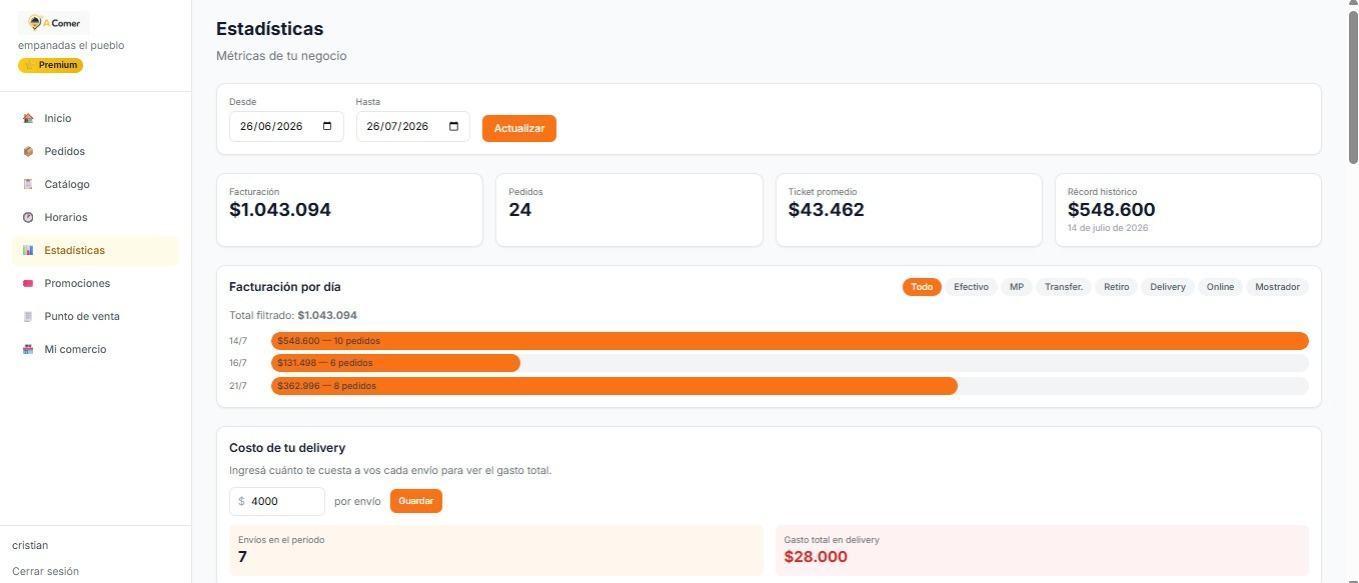
Task: Filter billing by Efectivo
Action: 971,287
